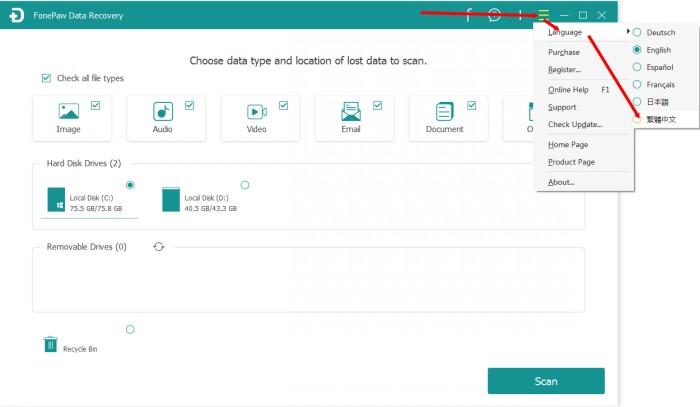
Task: Click the Audio file type icon
Action: click(162, 111)
